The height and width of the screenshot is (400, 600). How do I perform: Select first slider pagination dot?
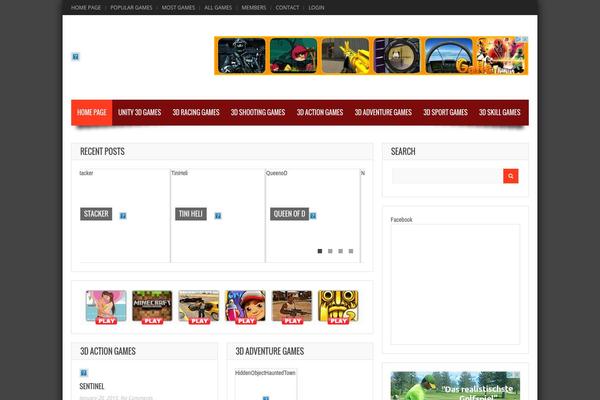(x=320, y=251)
